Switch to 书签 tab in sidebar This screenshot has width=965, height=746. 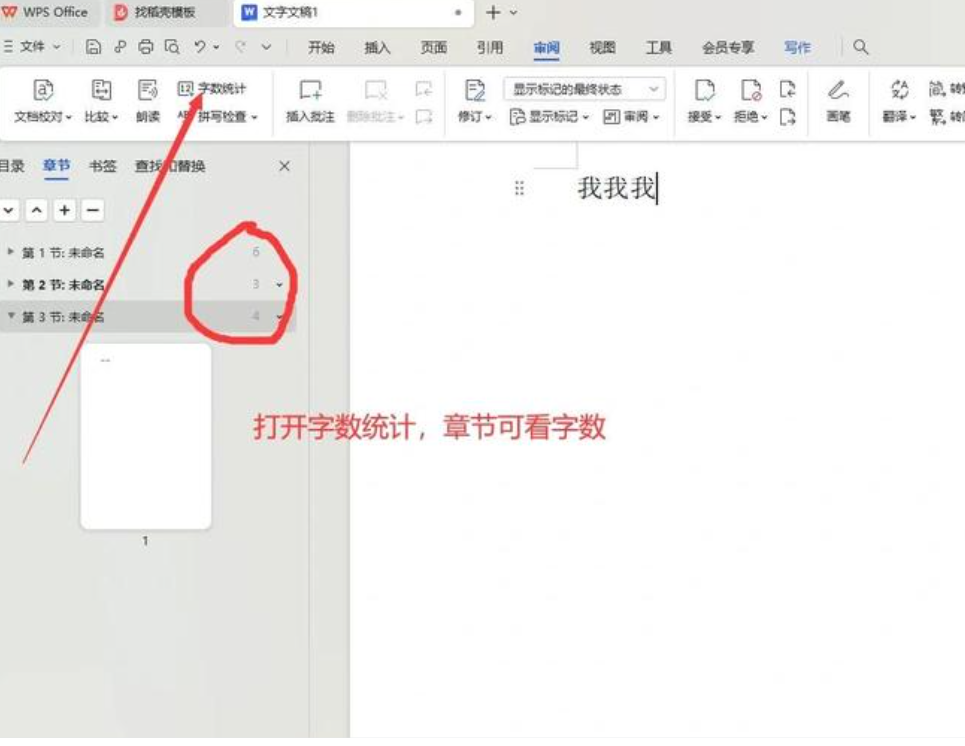pyautogui.click(x=102, y=166)
